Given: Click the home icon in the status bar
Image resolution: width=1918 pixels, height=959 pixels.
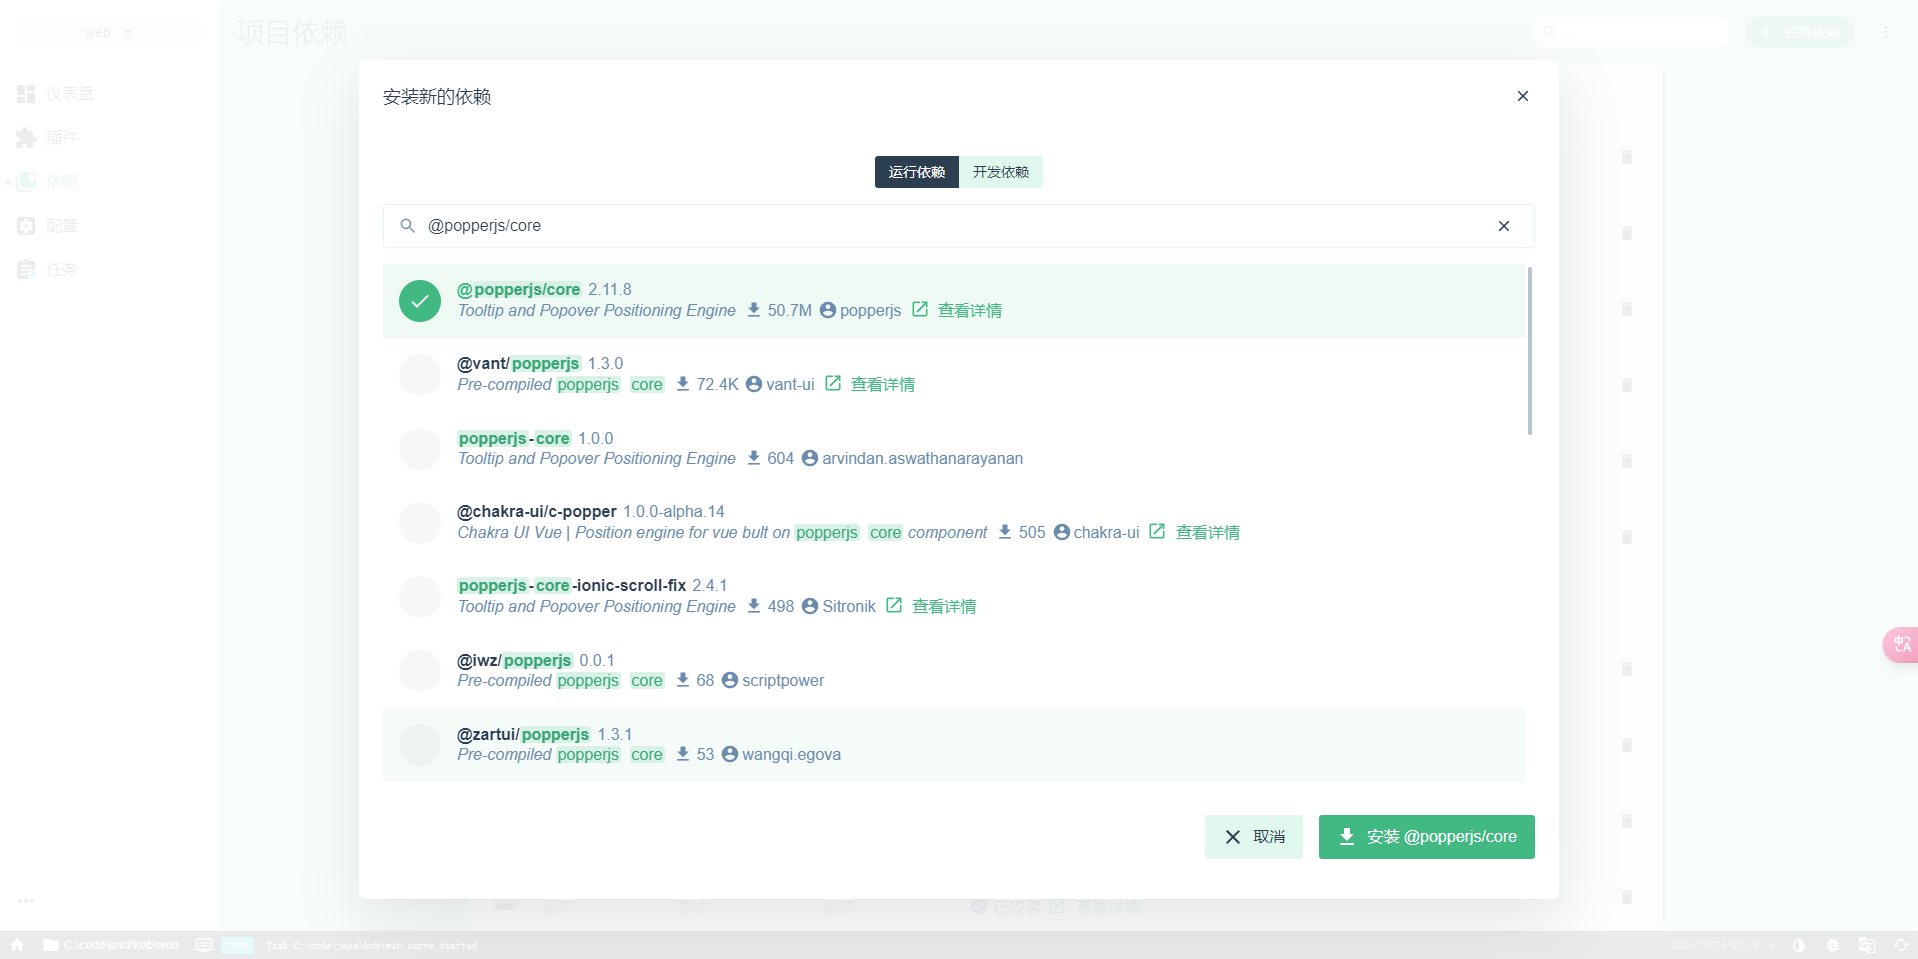Looking at the screenshot, I should pyautogui.click(x=17, y=945).
